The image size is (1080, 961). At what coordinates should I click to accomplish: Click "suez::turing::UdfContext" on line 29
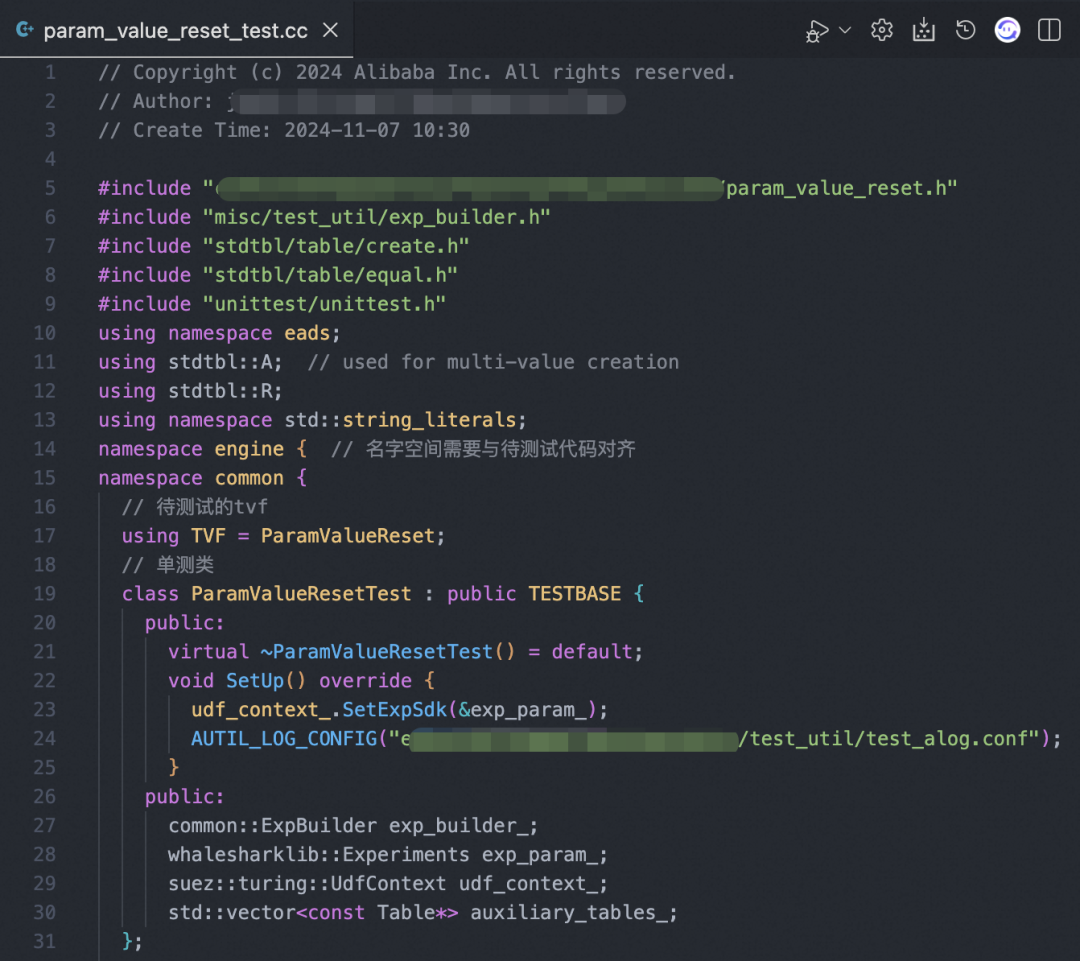(307, 883)
